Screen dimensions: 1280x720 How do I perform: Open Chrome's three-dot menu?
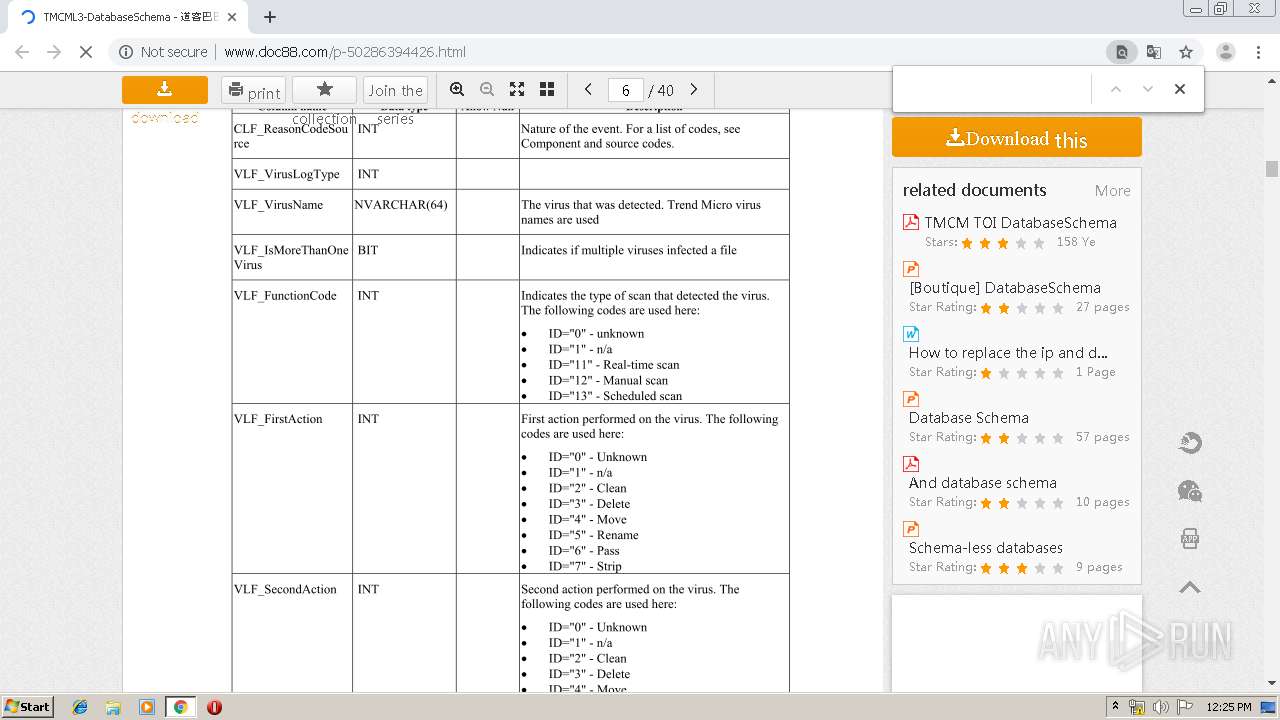(x=1259, y=52)
